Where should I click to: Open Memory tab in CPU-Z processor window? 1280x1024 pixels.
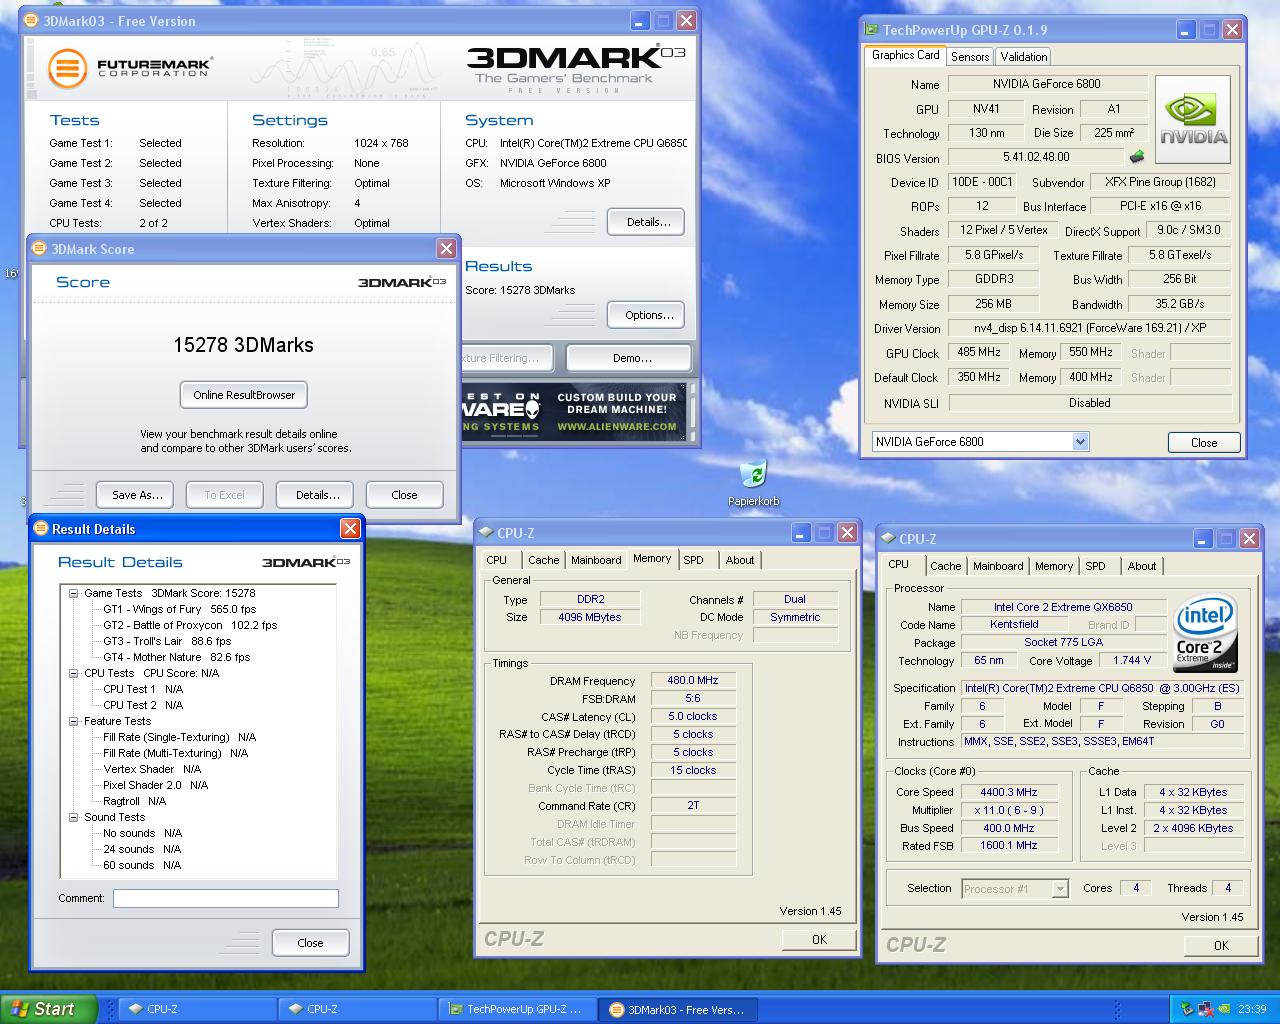click(1054, 566)
